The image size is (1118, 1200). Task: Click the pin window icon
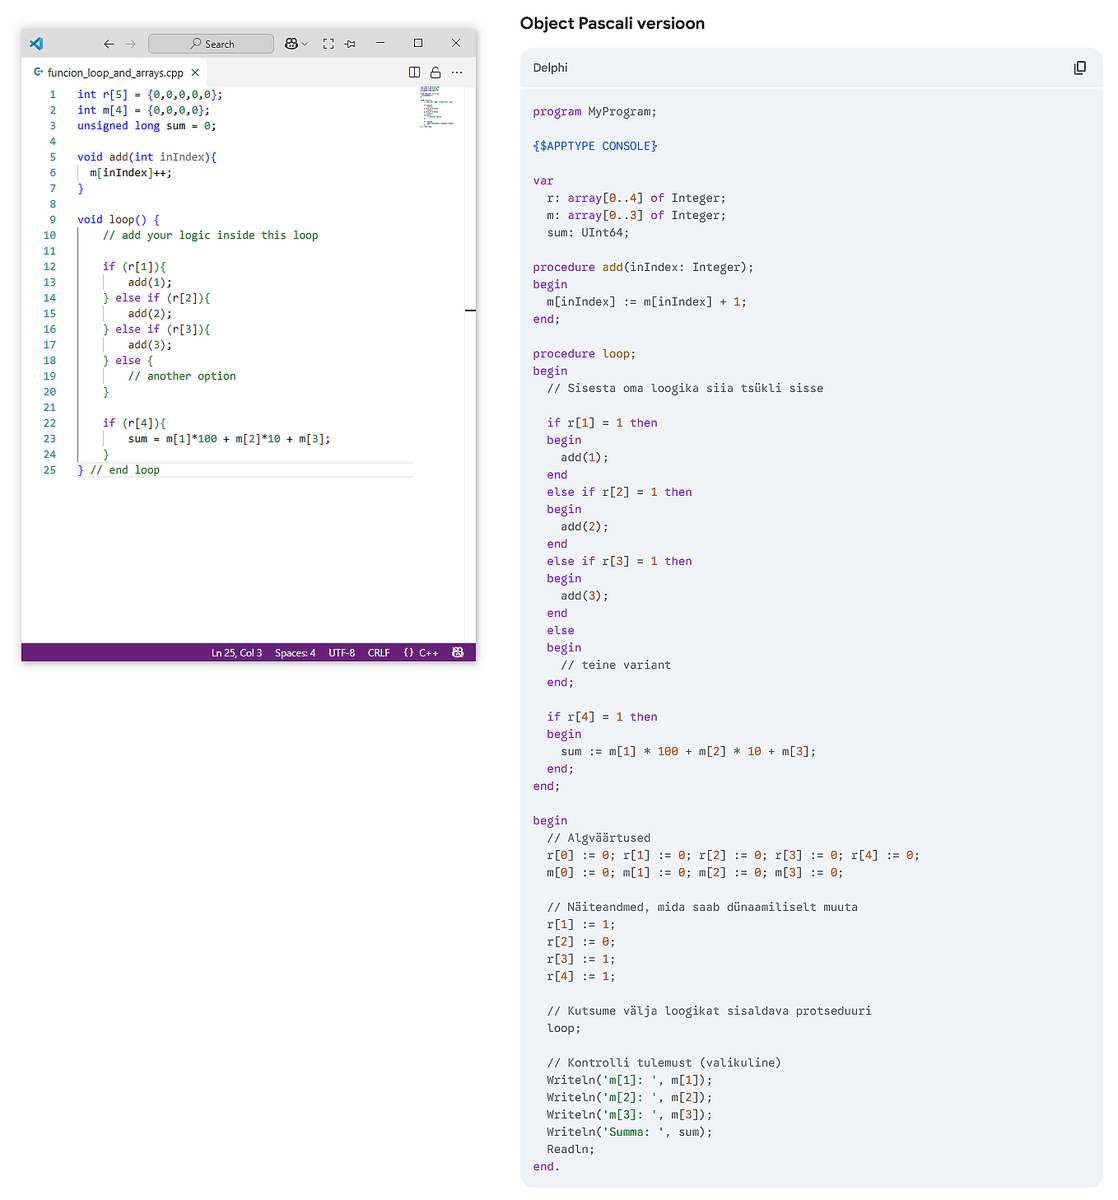350,44
